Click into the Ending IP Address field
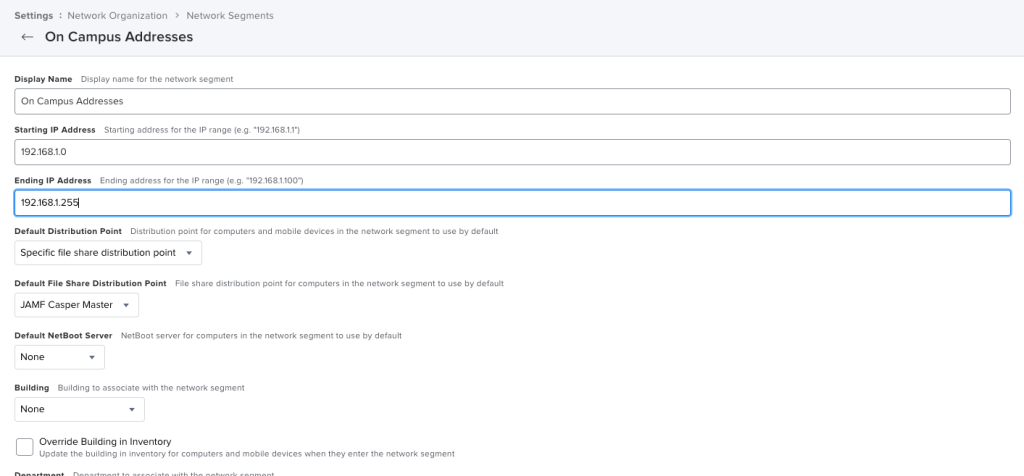Image resolution: width=1024 pixels, height=476 pixels. point(512,203)
